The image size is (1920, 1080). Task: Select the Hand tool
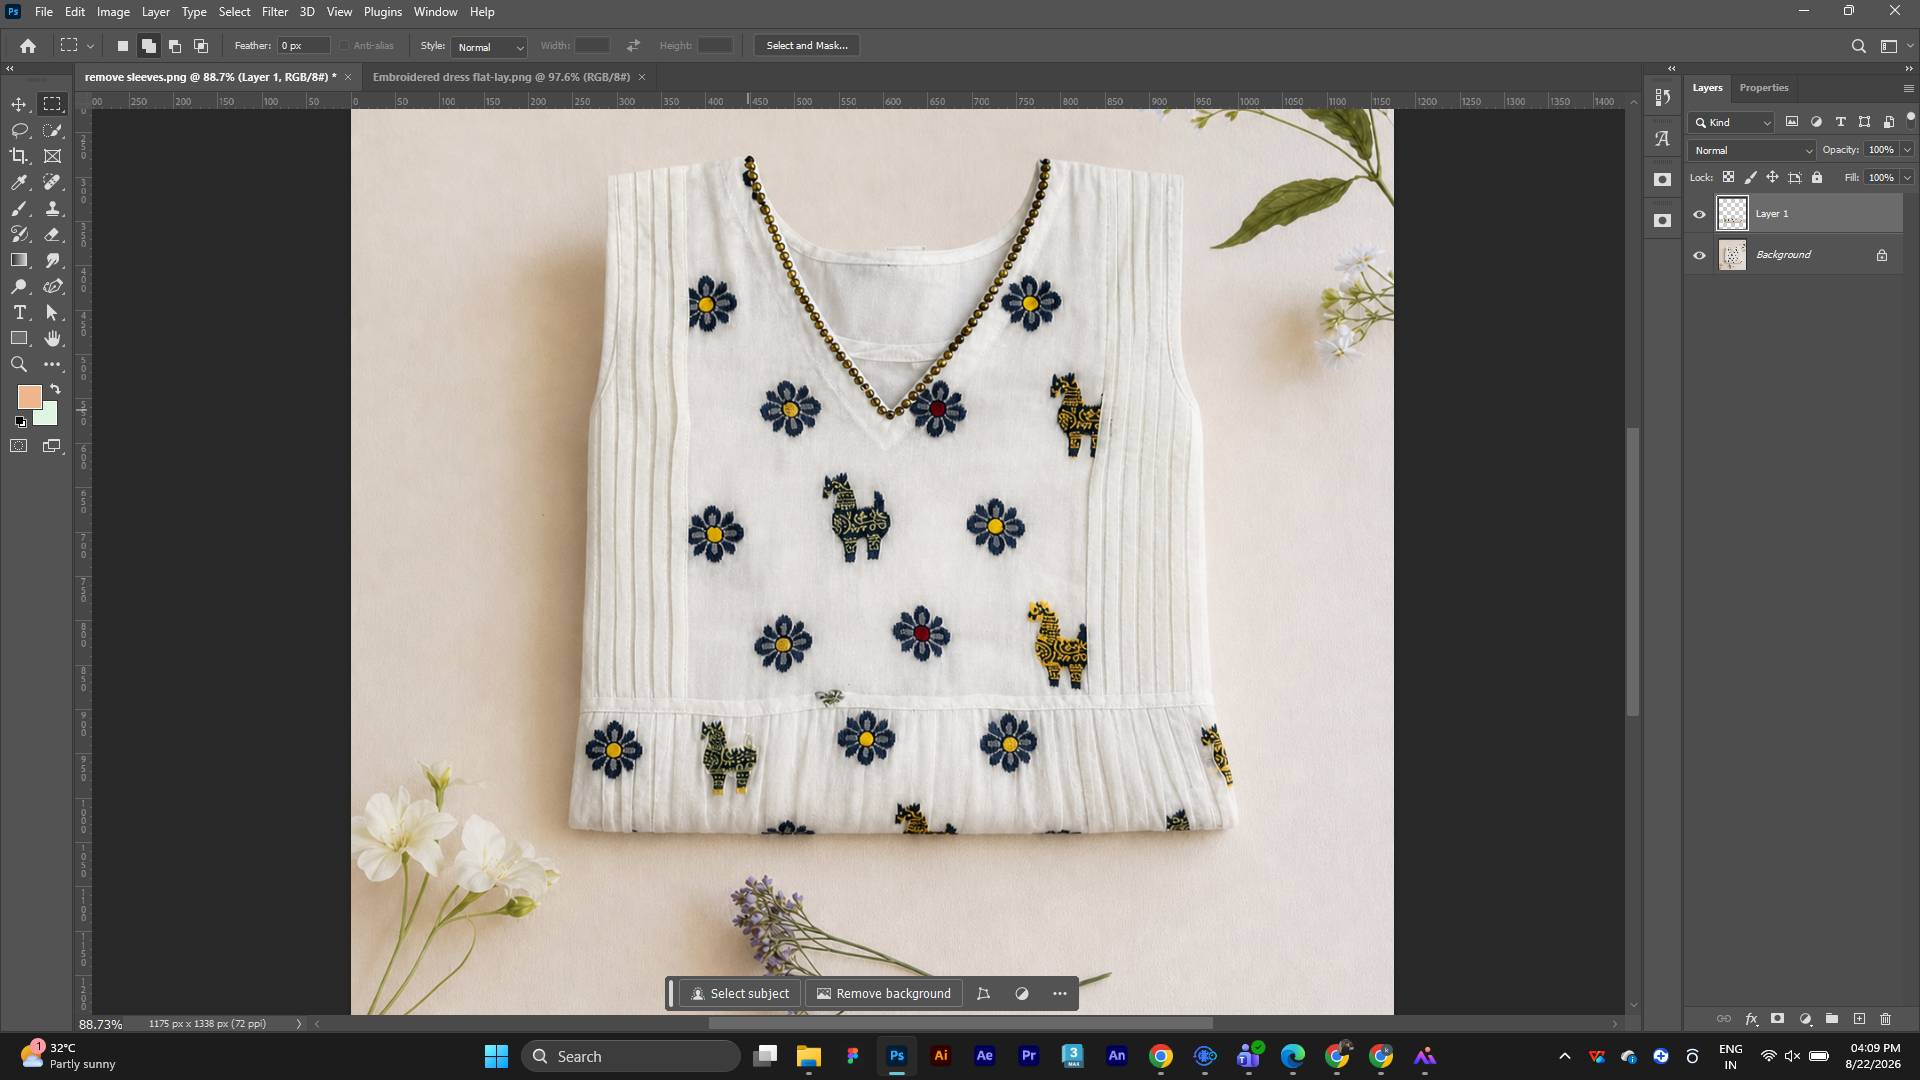coord(53,338)
